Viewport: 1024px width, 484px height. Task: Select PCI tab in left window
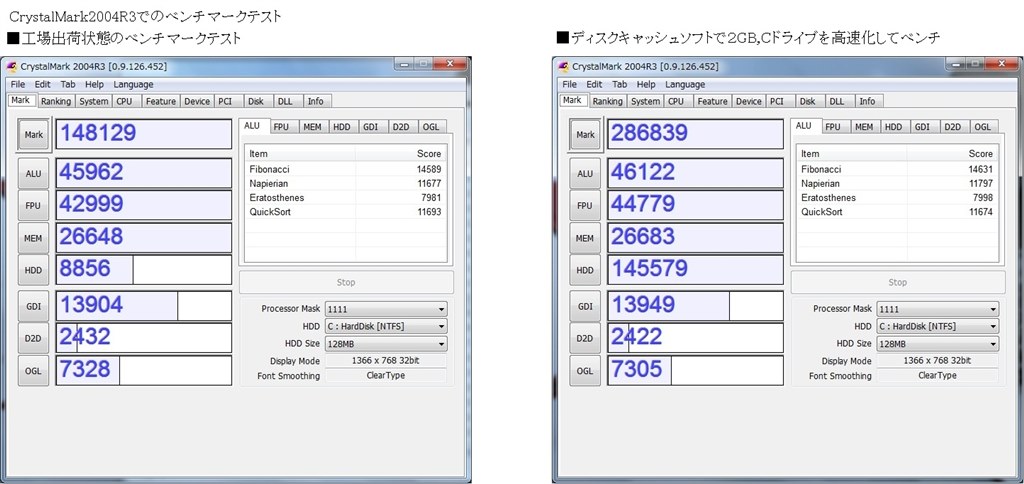(225, 101)
